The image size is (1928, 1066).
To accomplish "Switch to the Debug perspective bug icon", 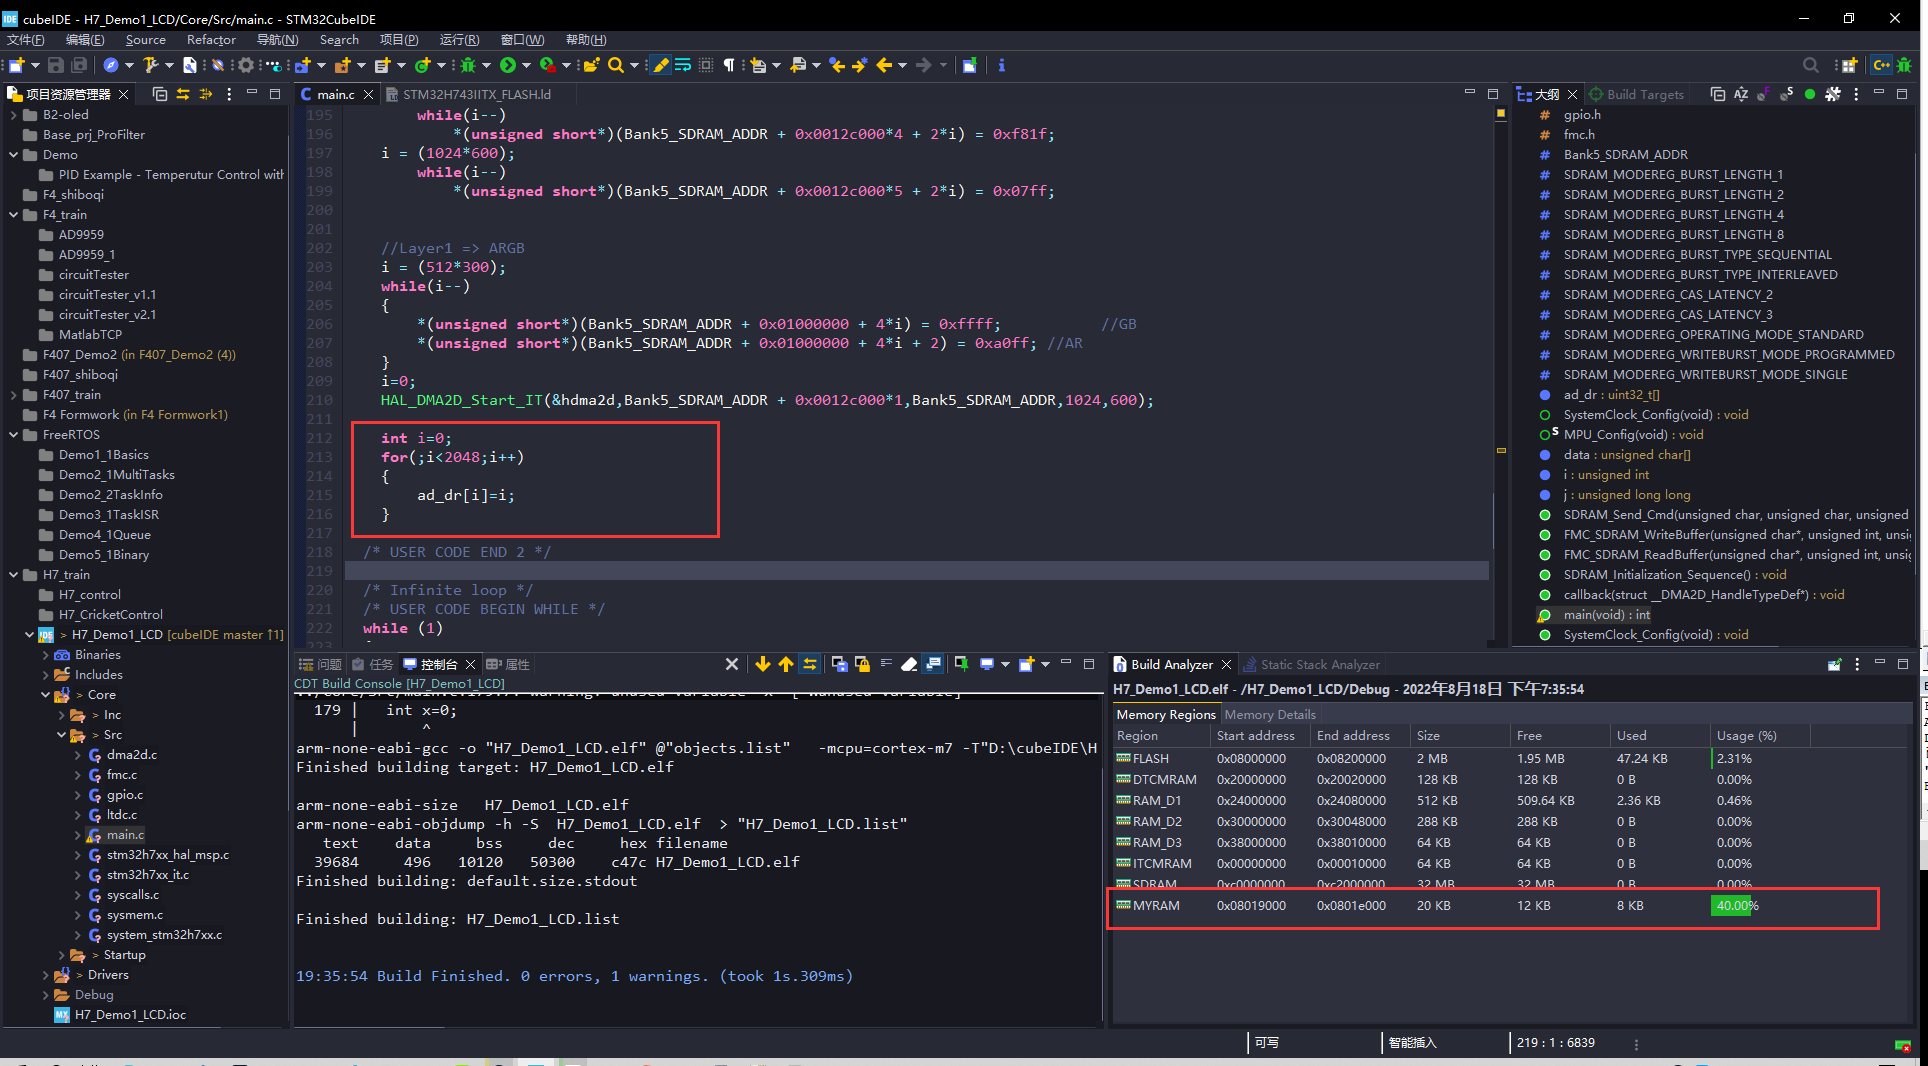I will pyautogui.click(x=1904, y=65).
